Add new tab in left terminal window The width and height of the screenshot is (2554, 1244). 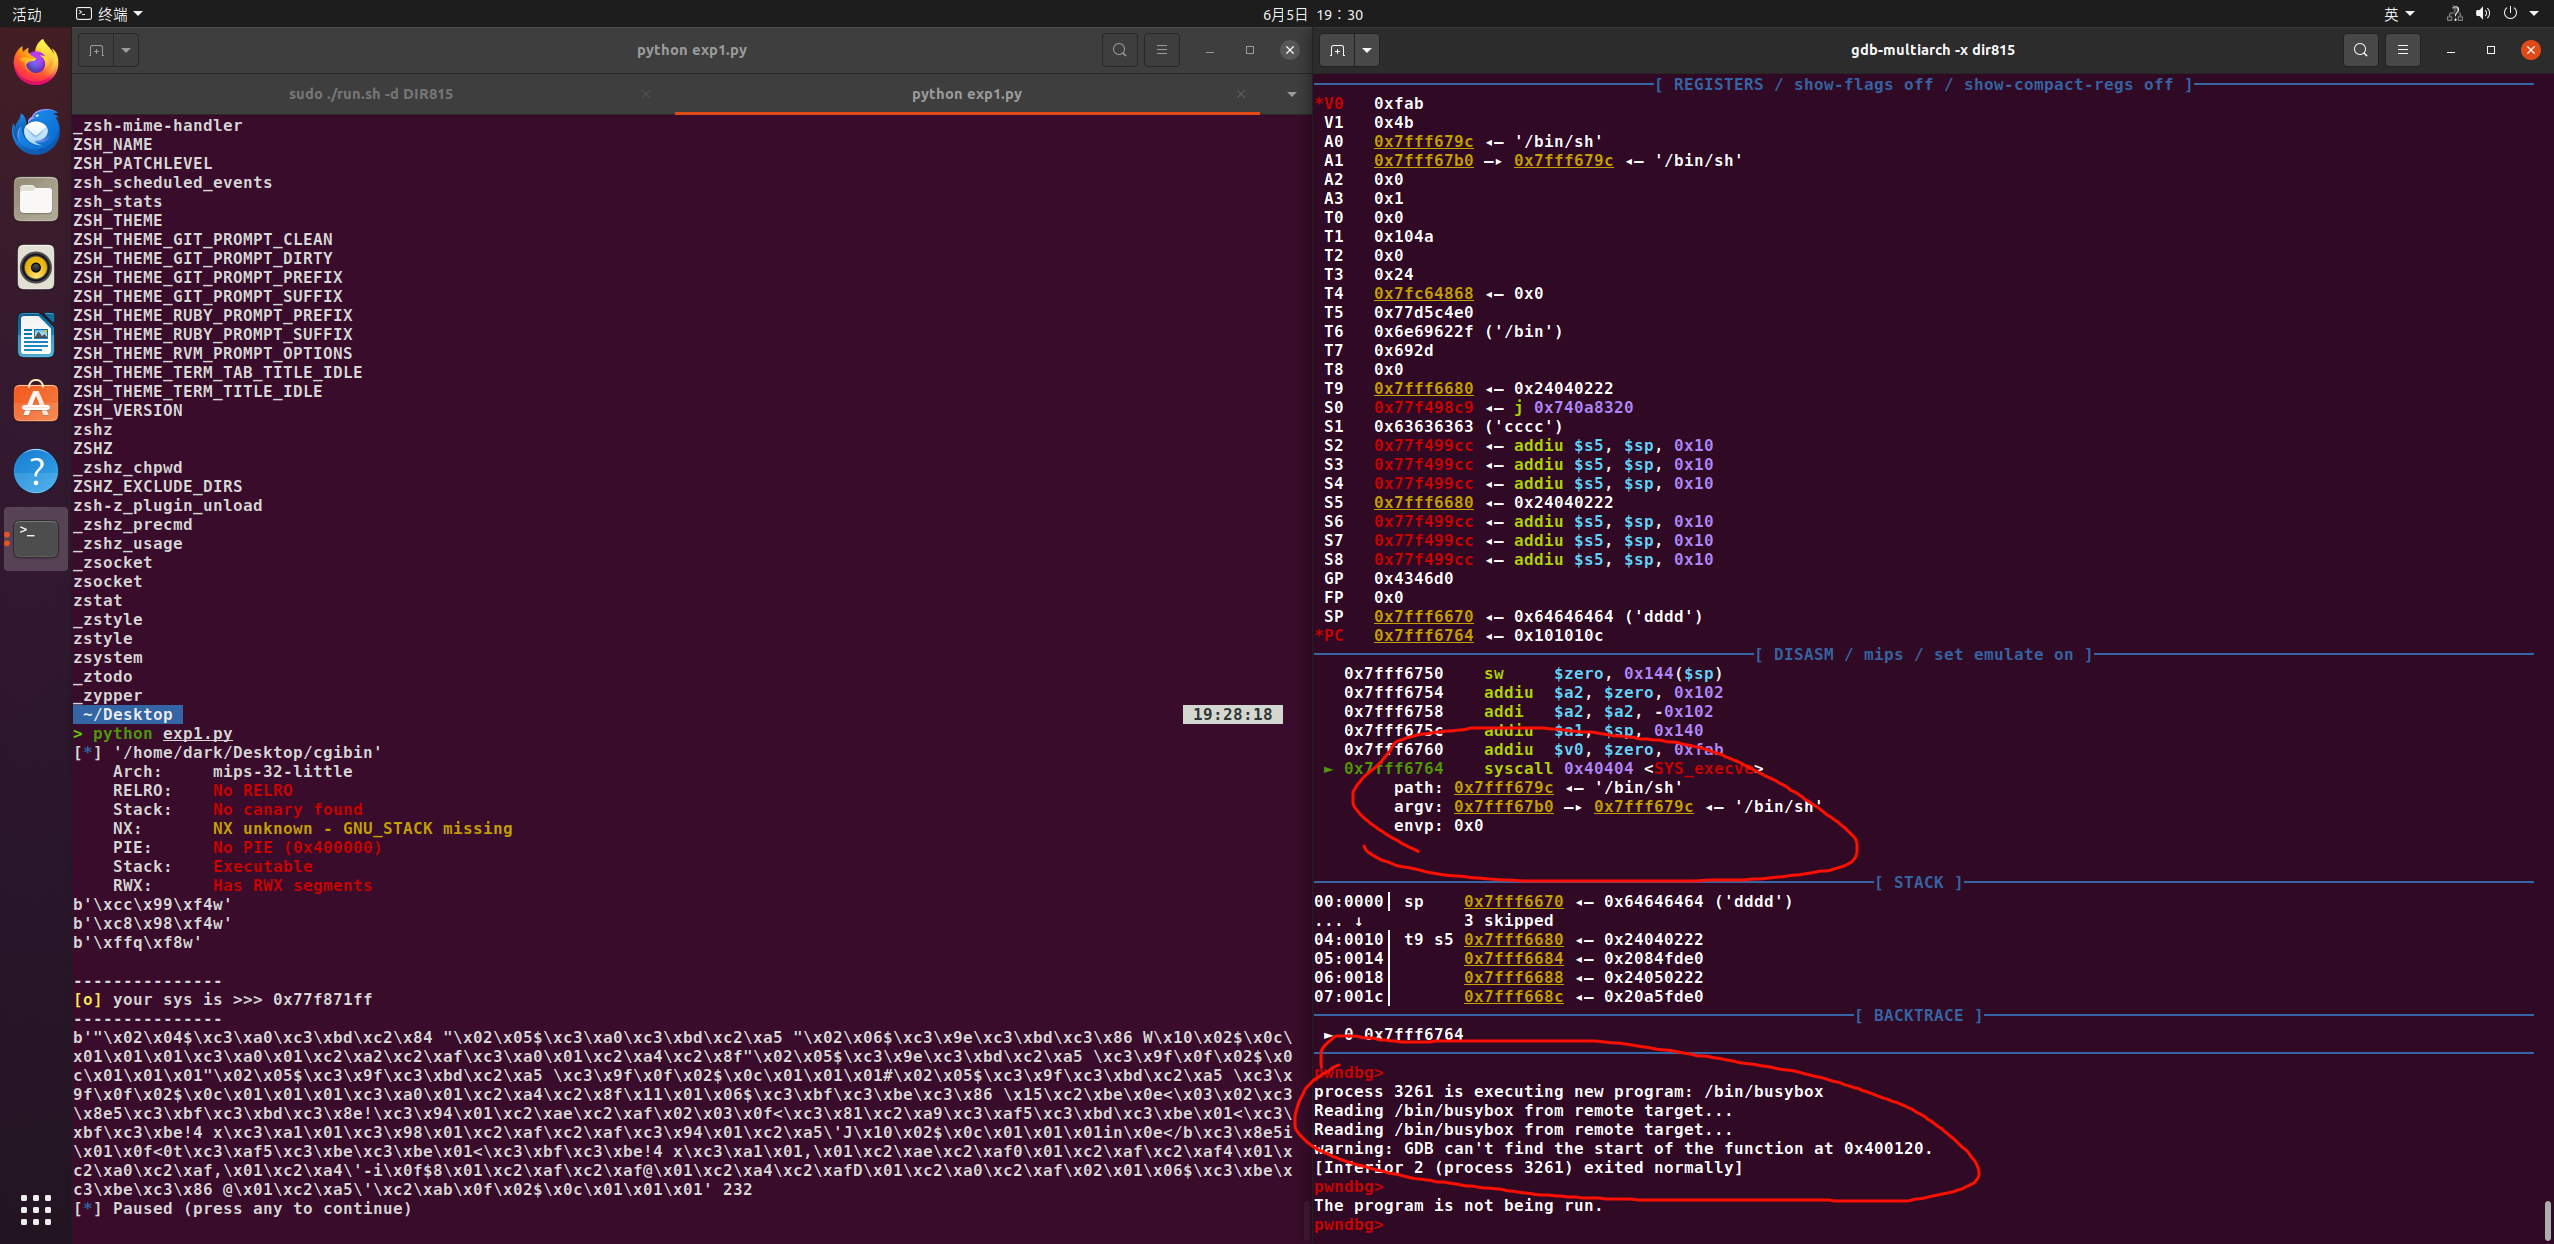(x=96, y=50)
